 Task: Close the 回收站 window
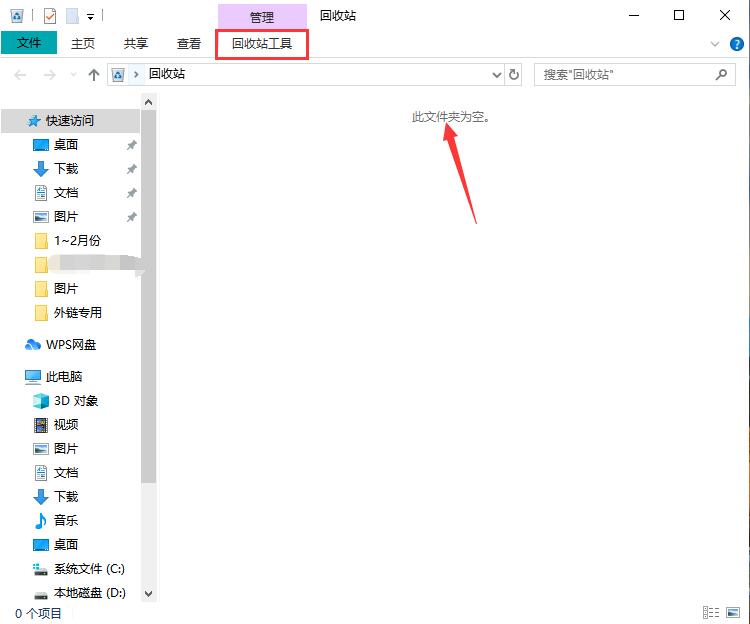point(725,15)
